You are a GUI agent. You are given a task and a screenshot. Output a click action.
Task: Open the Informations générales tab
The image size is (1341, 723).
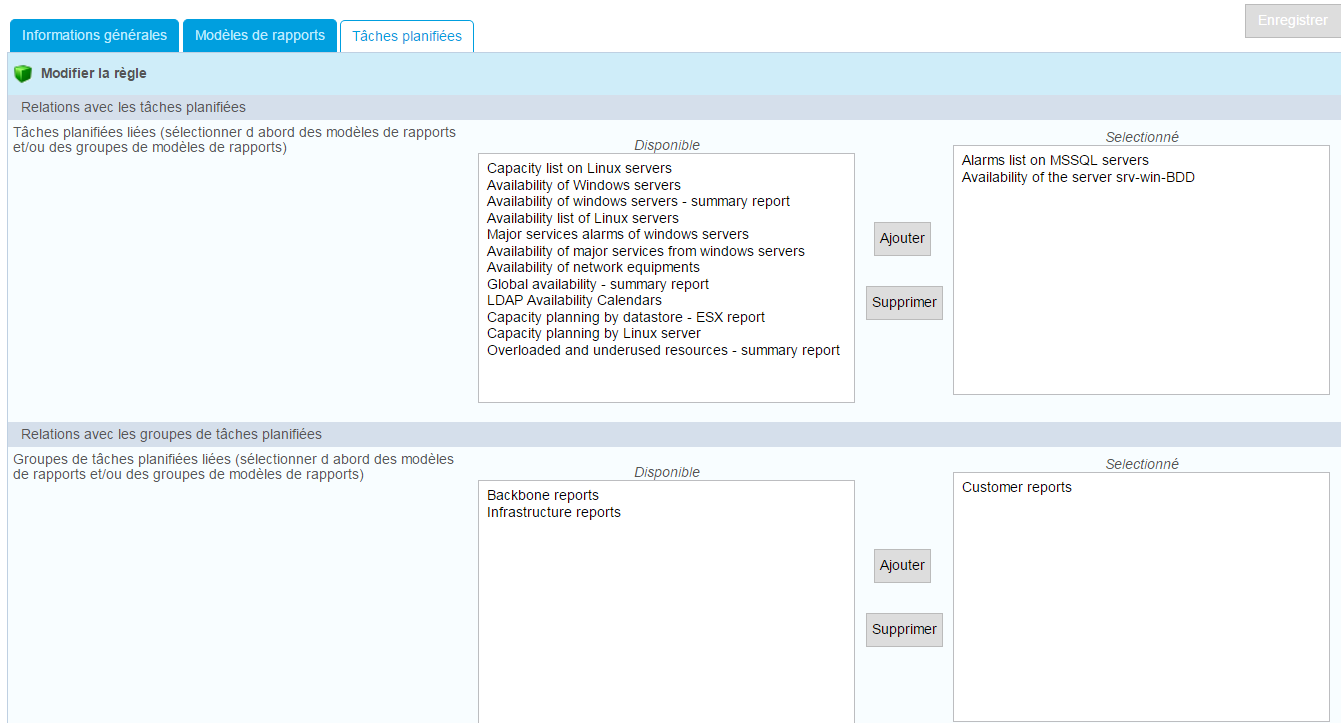(x=94, y=35)
